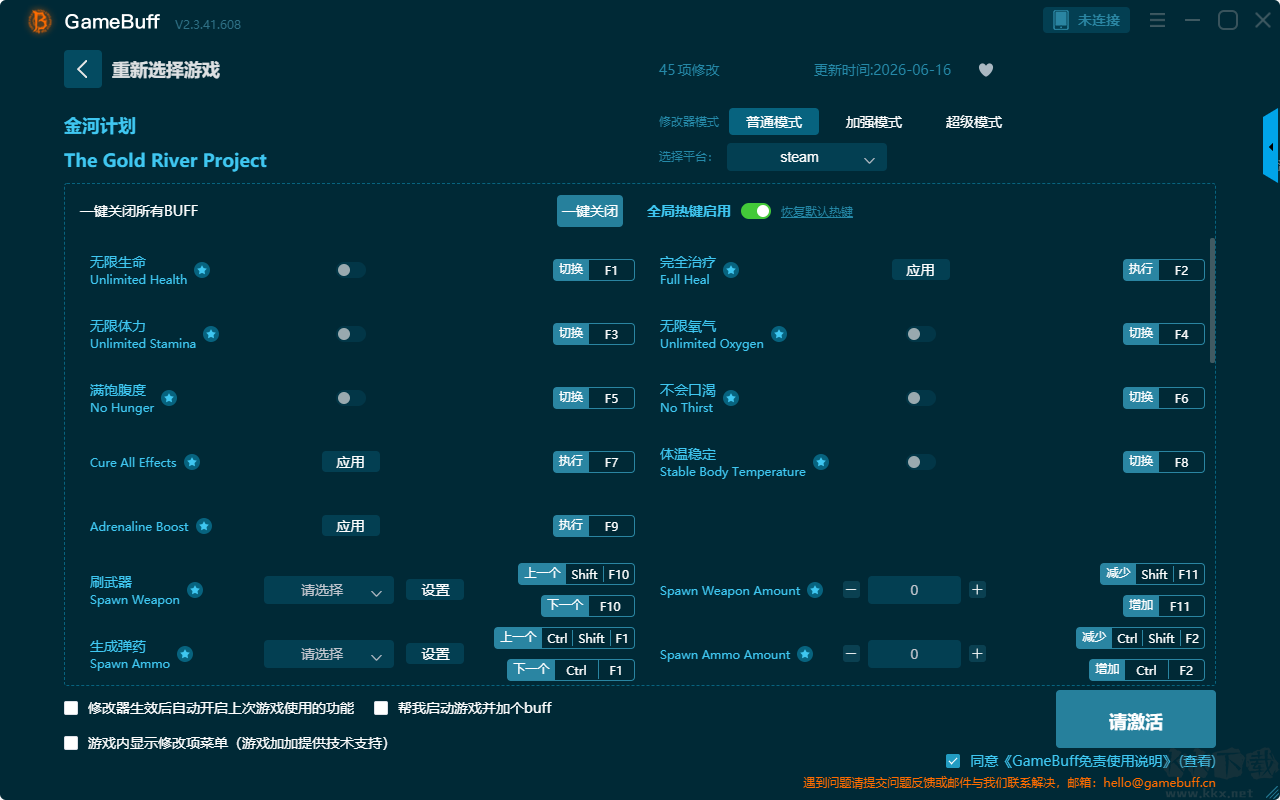This screenshot has height=800, width=1280.
Task: Increase Spawn Weapon Amount with plus
Action: (x=977, y=590)
